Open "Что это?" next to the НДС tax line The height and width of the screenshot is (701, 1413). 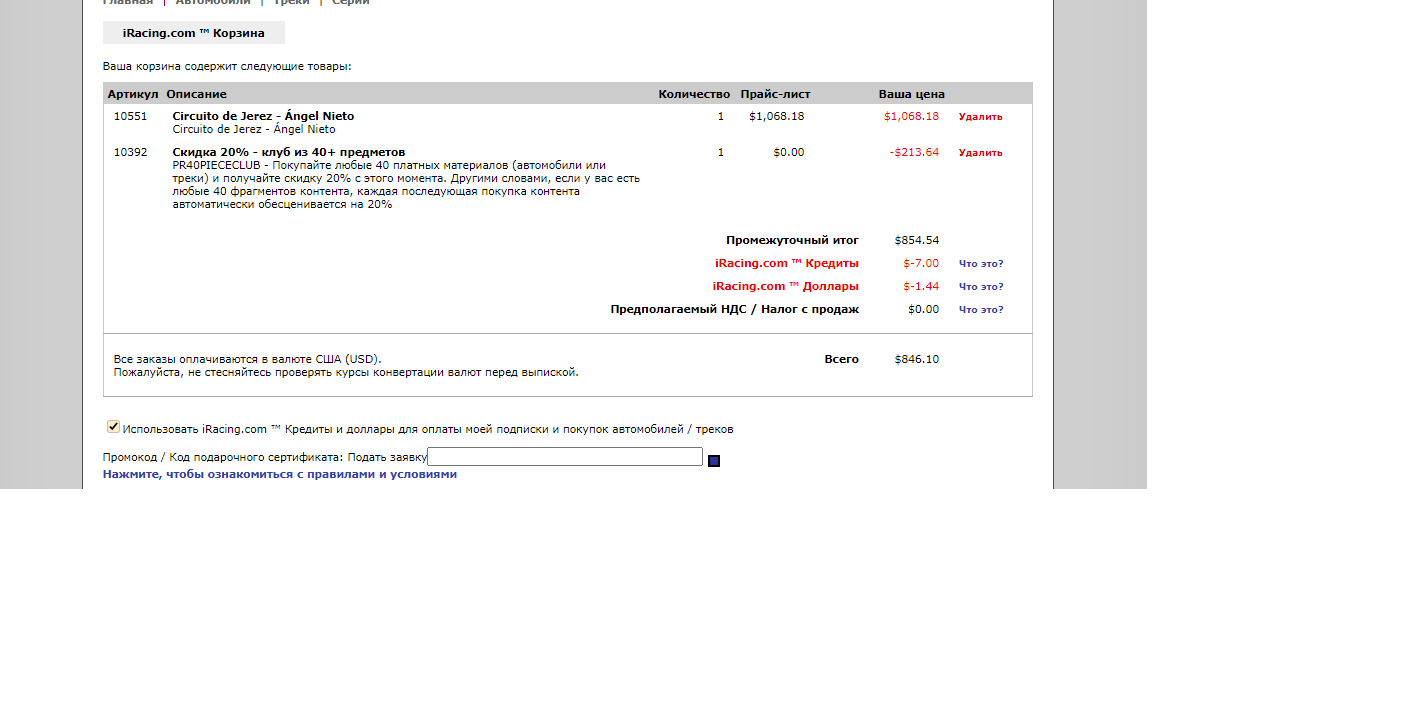(x=980, y=310)
